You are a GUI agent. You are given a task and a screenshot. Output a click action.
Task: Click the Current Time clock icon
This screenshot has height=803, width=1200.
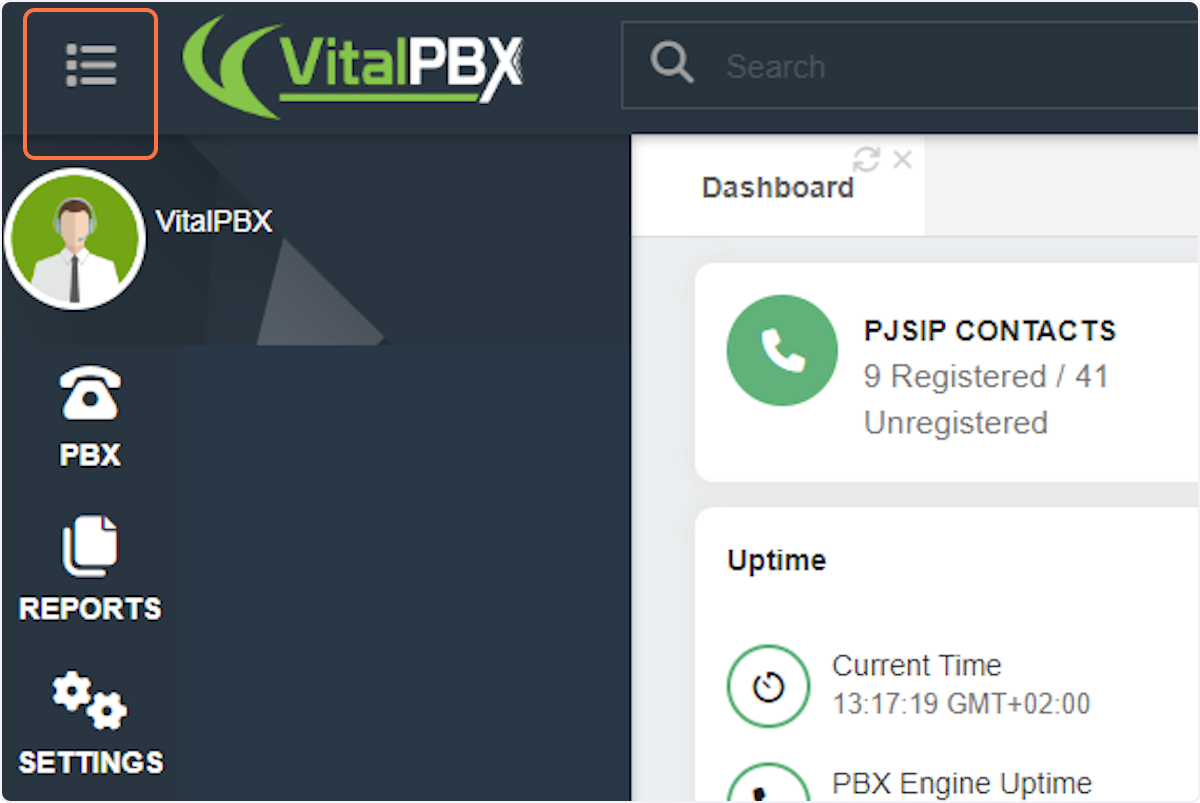(x=768, y=687)
